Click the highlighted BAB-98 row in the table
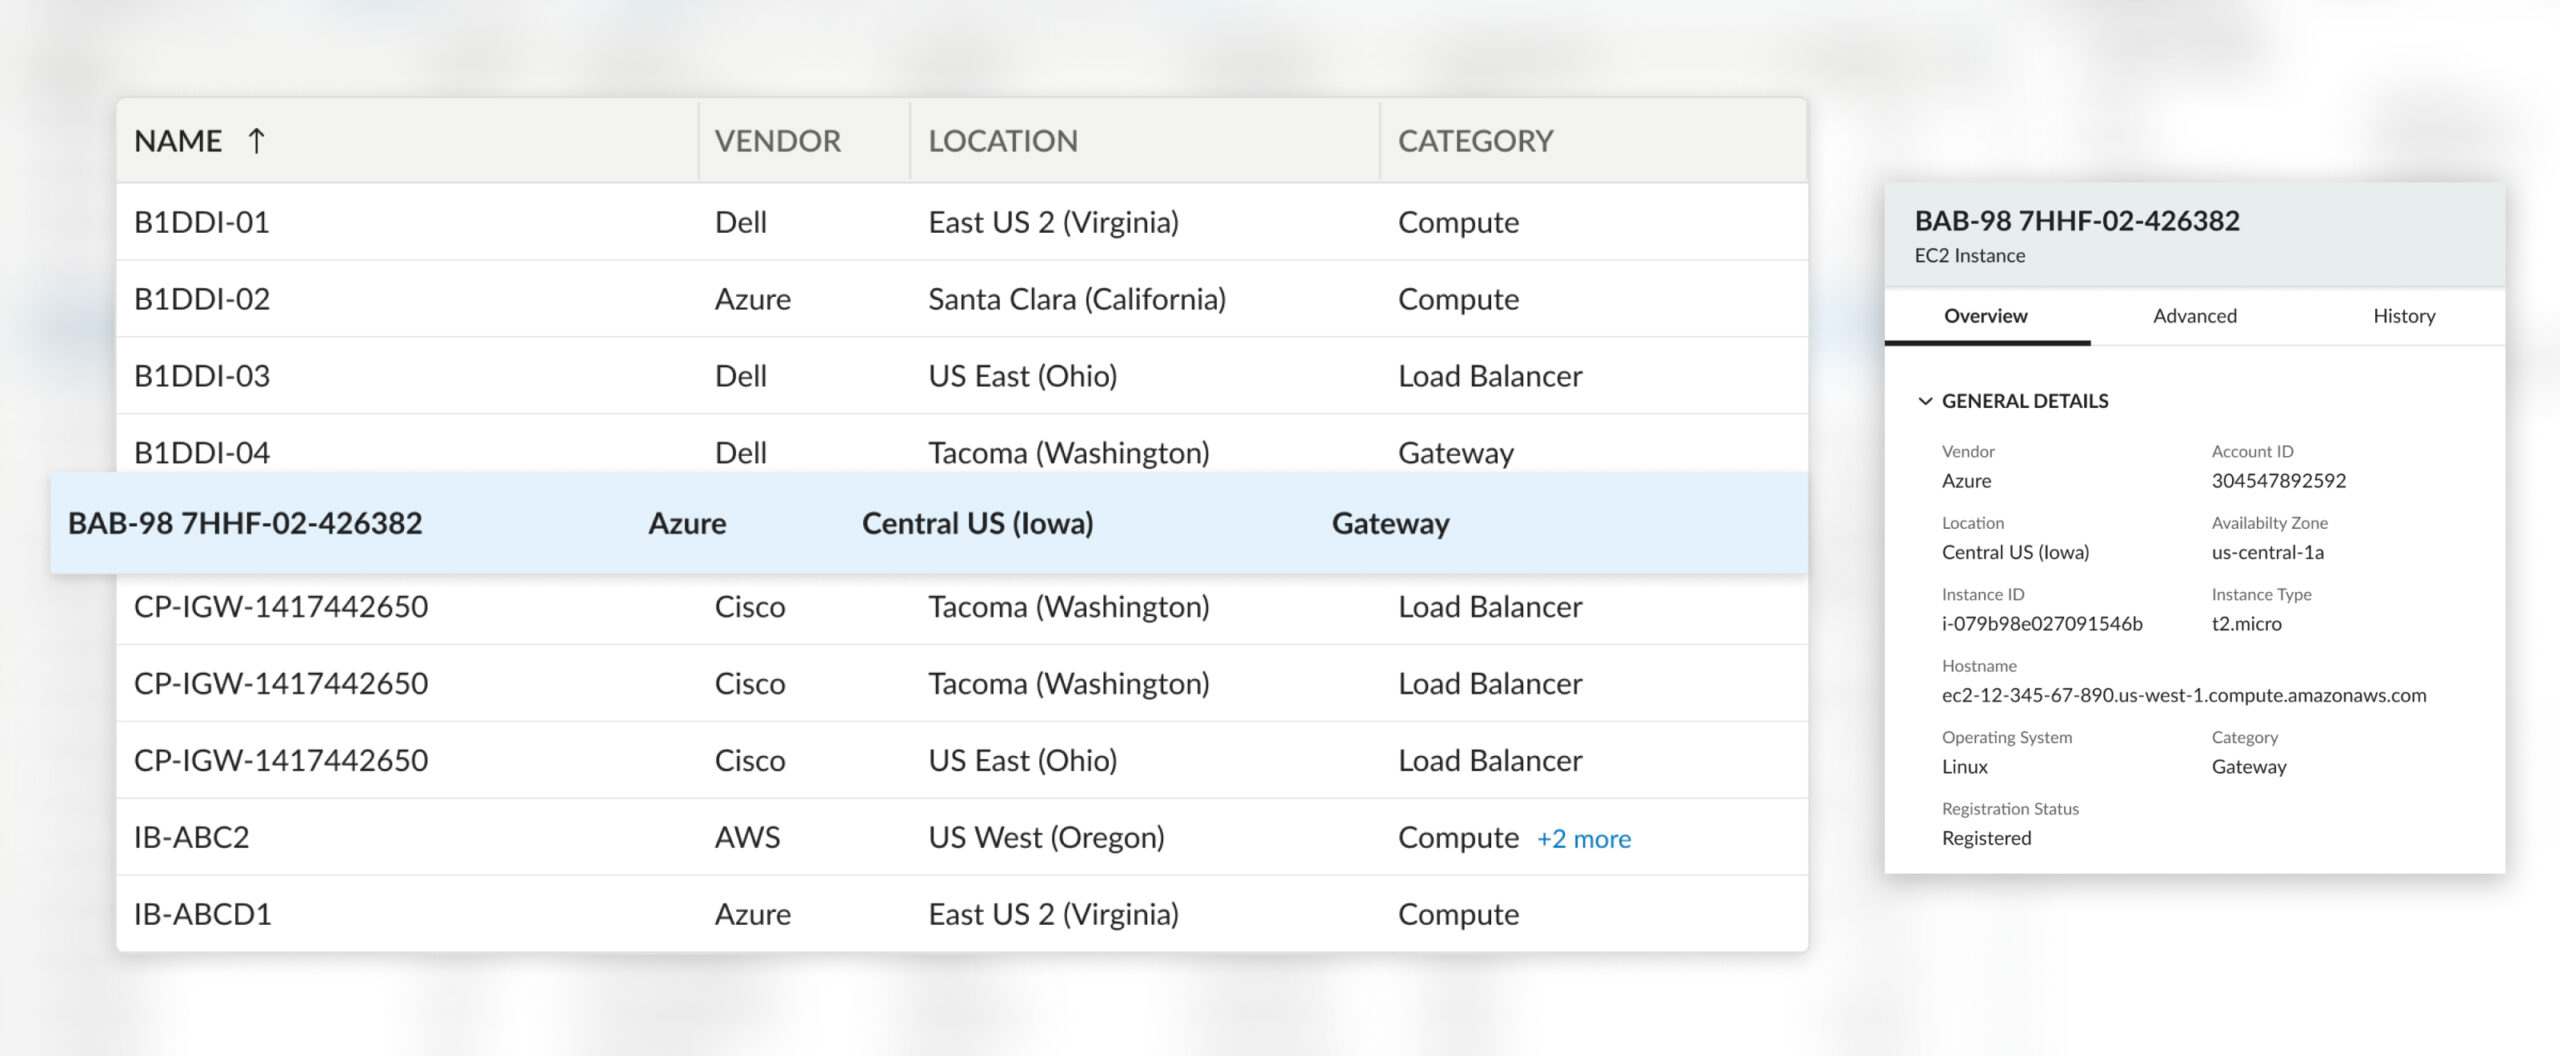The width and height of the screenshot is (2560, 1056). point(245,523)
